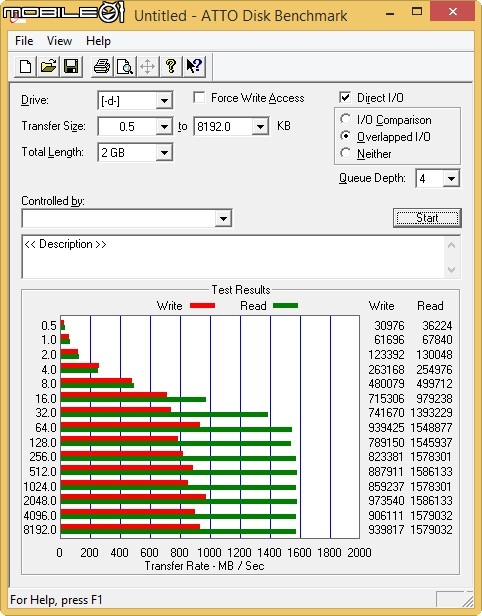Viewport: 482px width, 616px height.
Task: Click the write value 30976
Action: tap(389, 325)
